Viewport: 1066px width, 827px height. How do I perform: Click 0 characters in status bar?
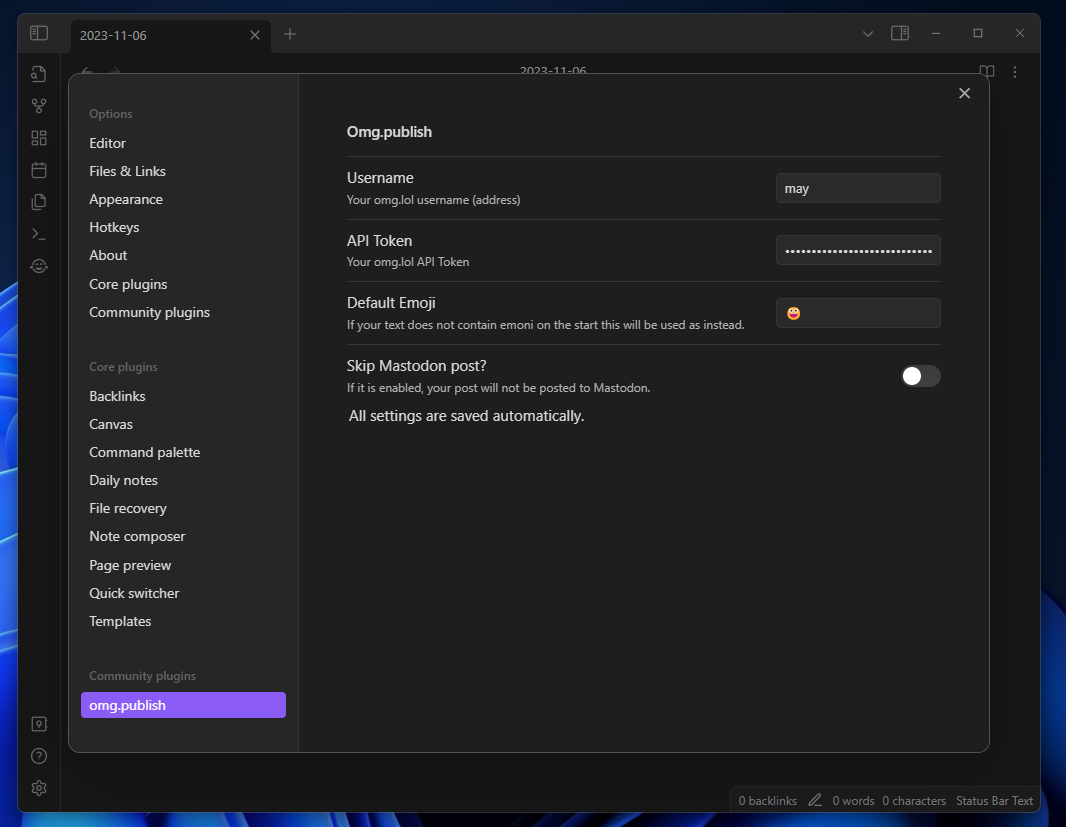914,801
